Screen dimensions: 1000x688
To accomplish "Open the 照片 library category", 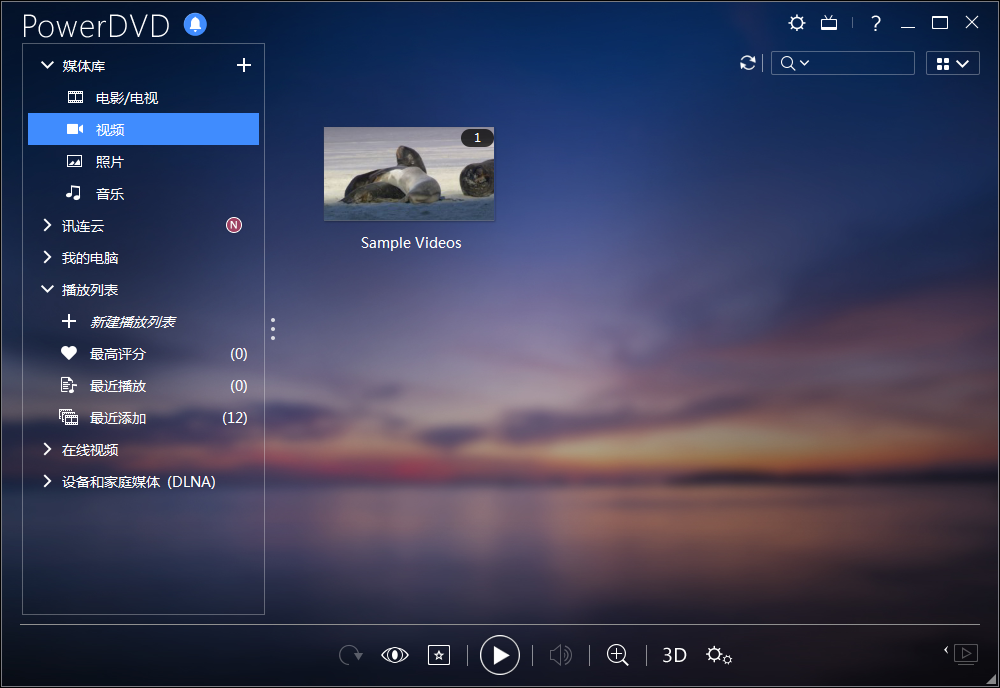I will point(109,162).
